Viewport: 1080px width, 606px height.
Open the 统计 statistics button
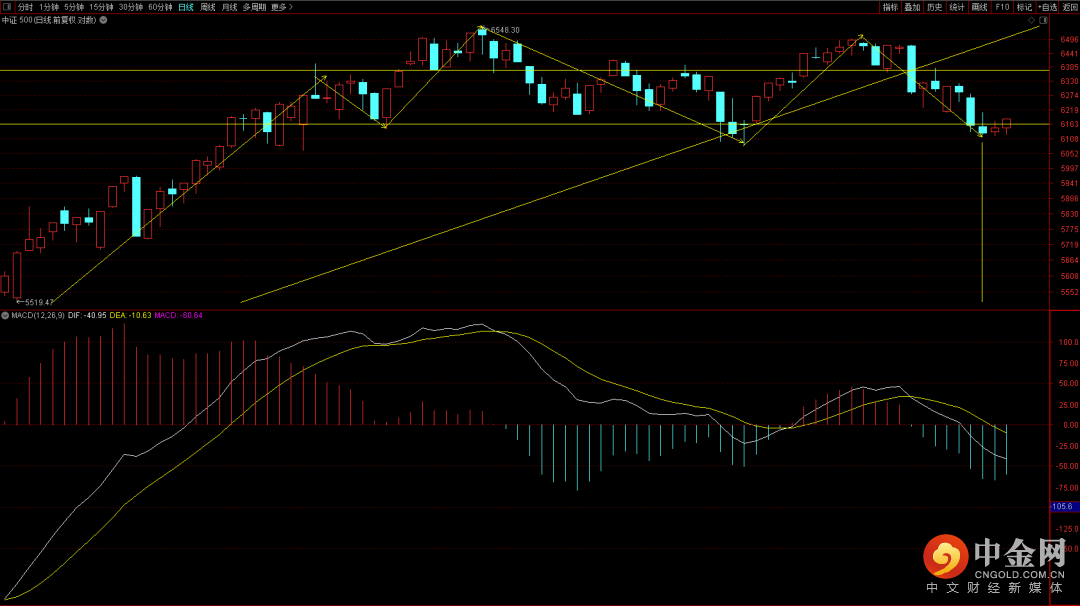(x=957, y=7)
